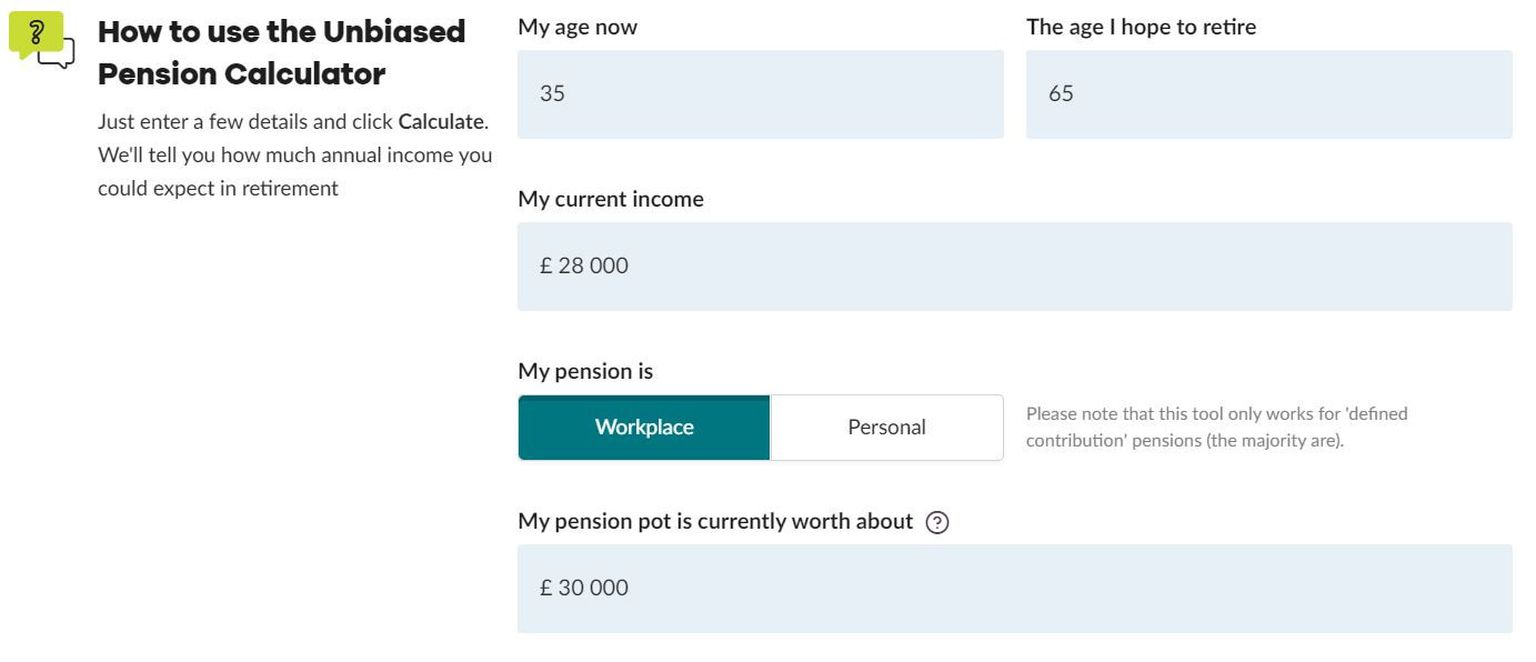
Task: Toggle pension from Workplace to Personal
Action: (886, 427)
